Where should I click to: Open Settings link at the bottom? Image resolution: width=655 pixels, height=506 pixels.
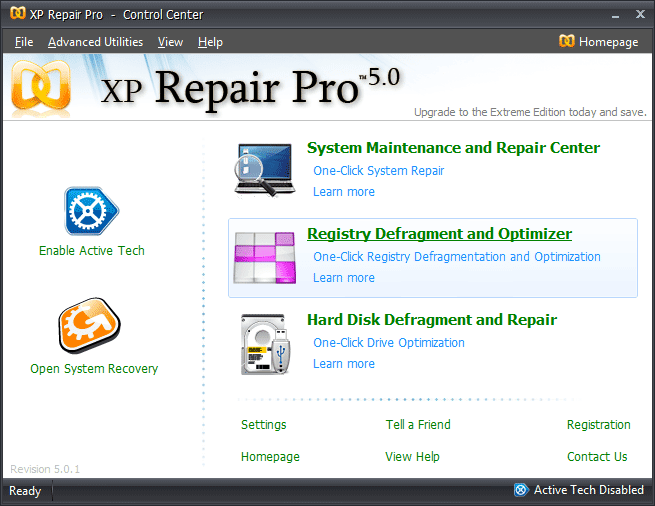[264, 425]
